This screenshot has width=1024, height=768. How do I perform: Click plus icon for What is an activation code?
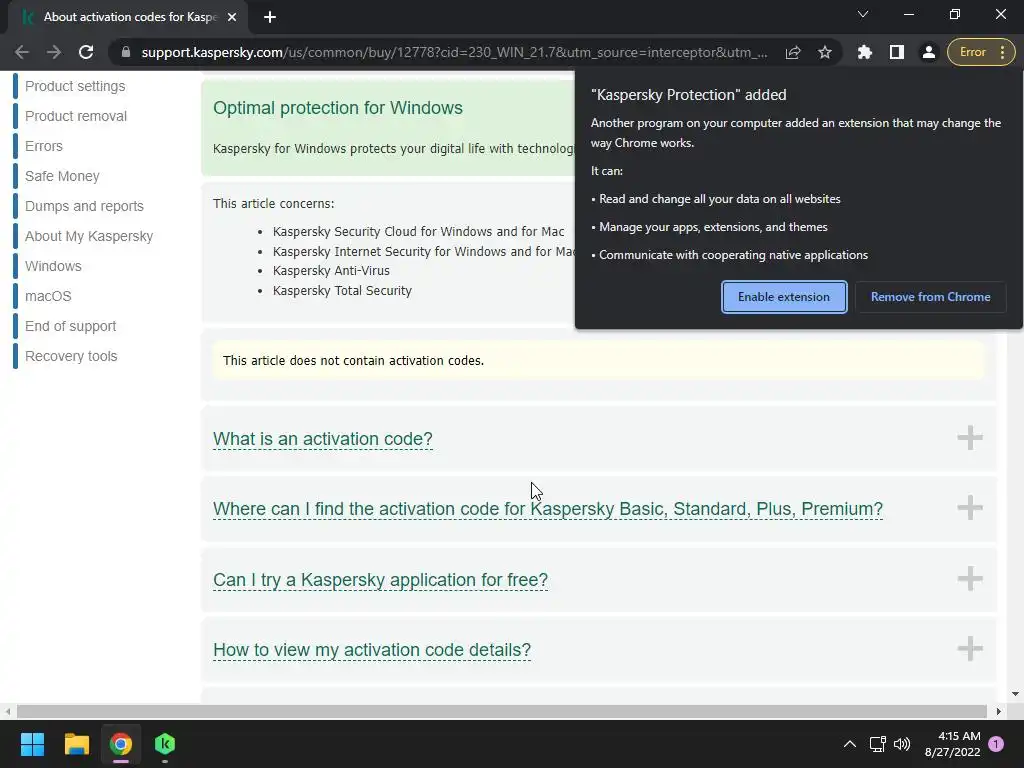point(970,438)
